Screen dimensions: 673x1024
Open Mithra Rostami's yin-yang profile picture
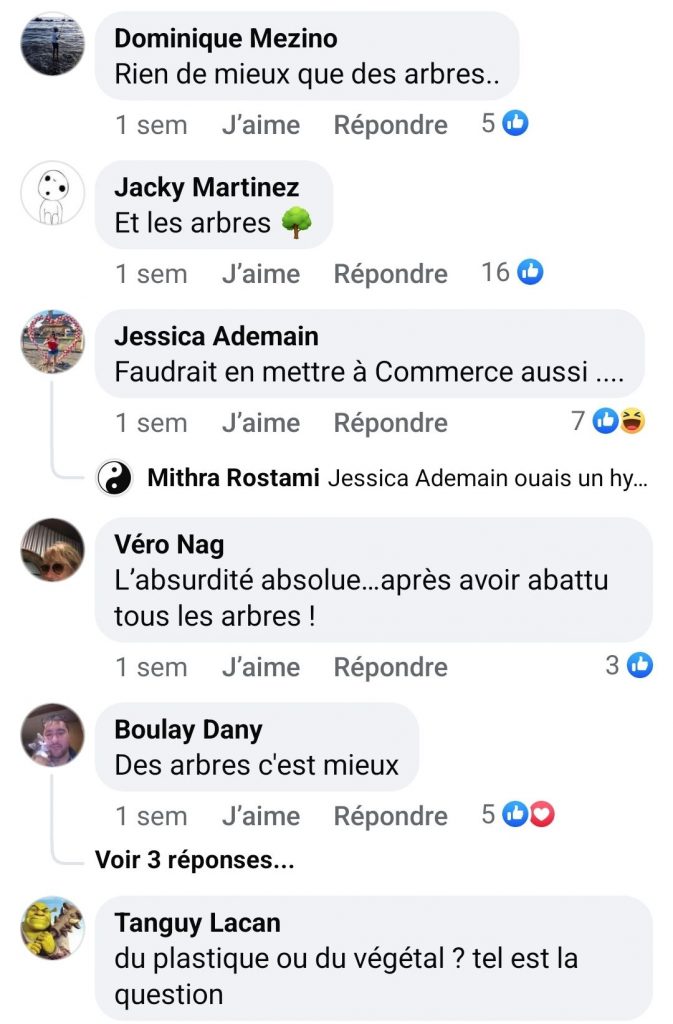tap(114, 479)
